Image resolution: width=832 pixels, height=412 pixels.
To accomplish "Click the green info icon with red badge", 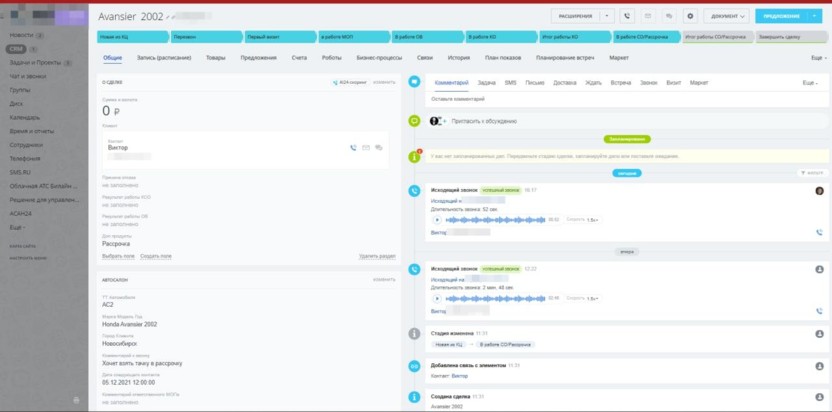I will click(414, 157).
